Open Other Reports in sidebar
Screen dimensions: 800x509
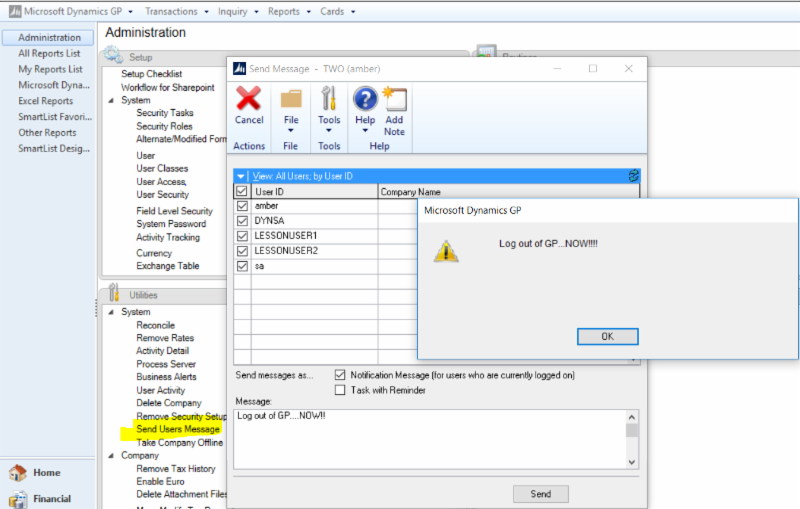tap(47, 133)
